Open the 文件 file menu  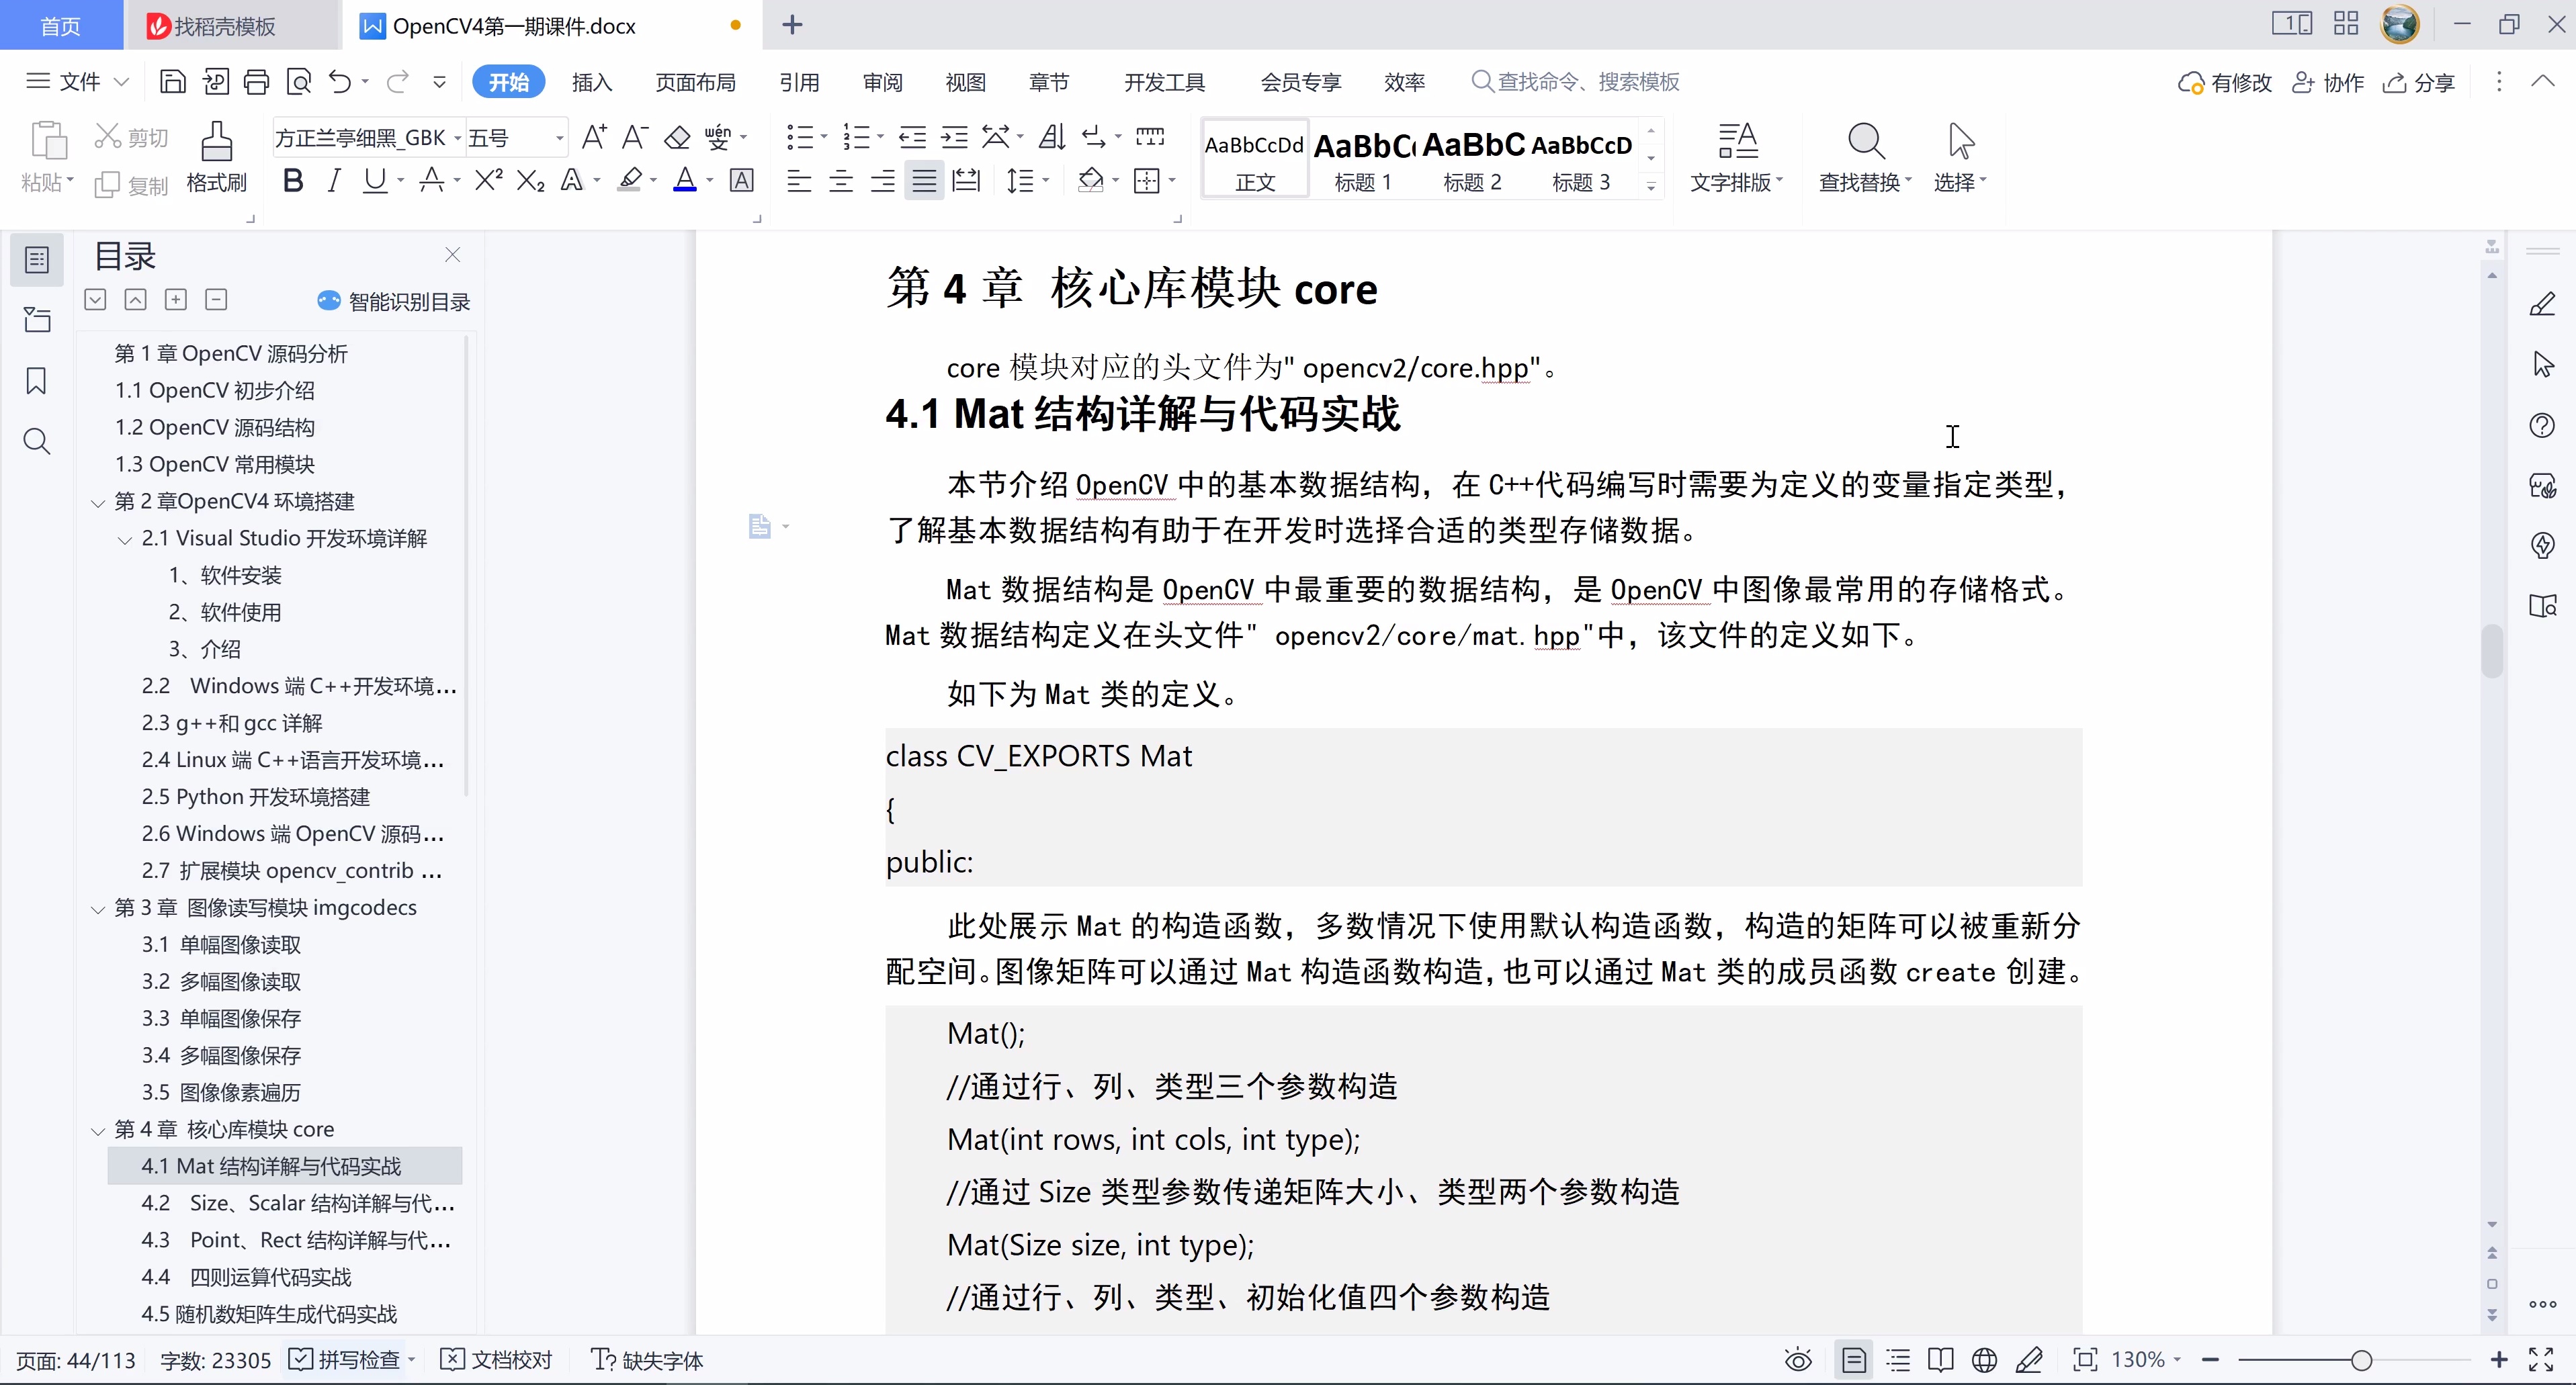pyautogui.click(x=73, y=82)
